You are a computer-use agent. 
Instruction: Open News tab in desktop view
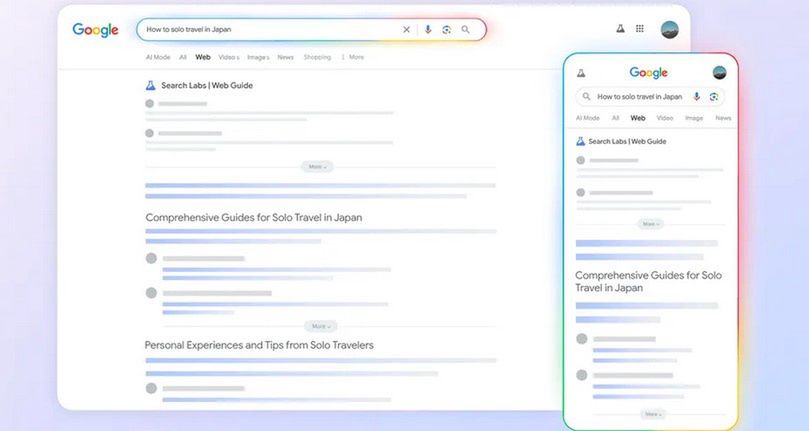285,57
